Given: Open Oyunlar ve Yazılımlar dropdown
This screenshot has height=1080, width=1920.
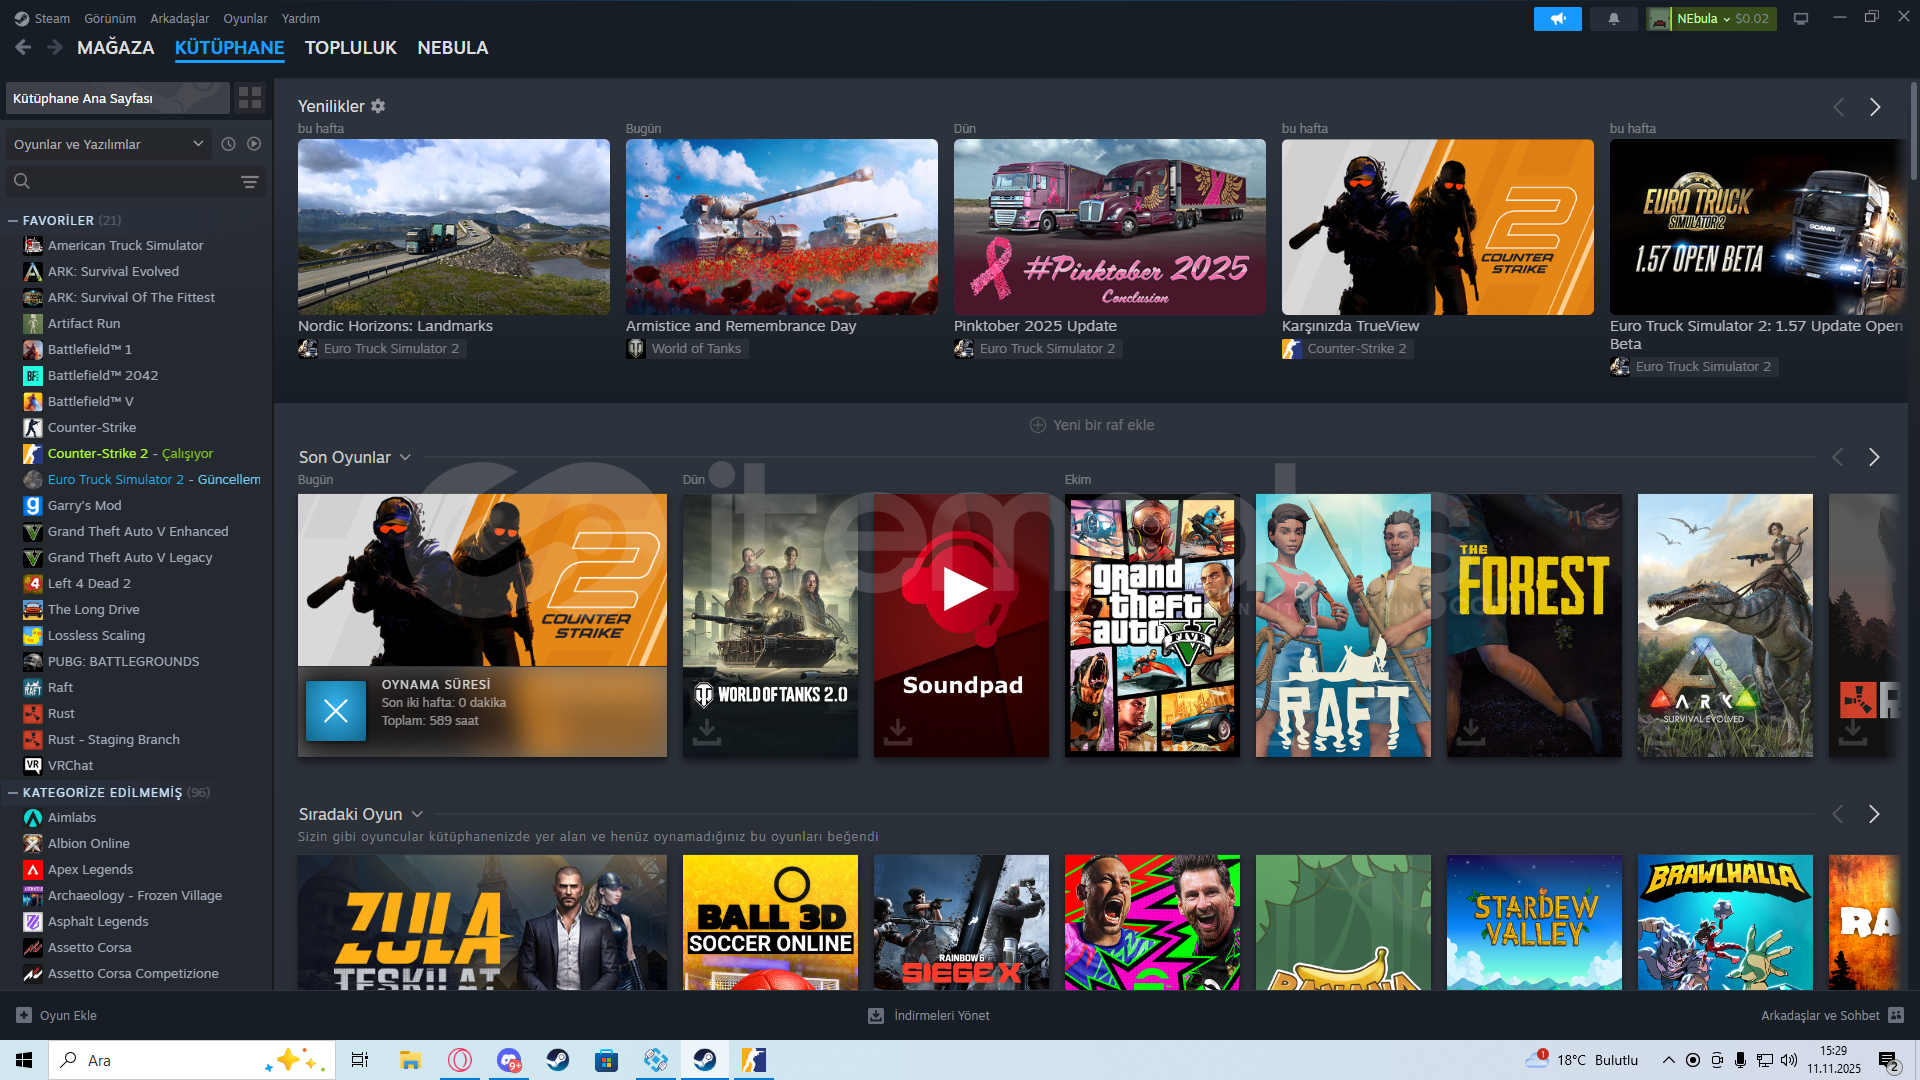Looking at the screenshot, I should click(108, 144).
